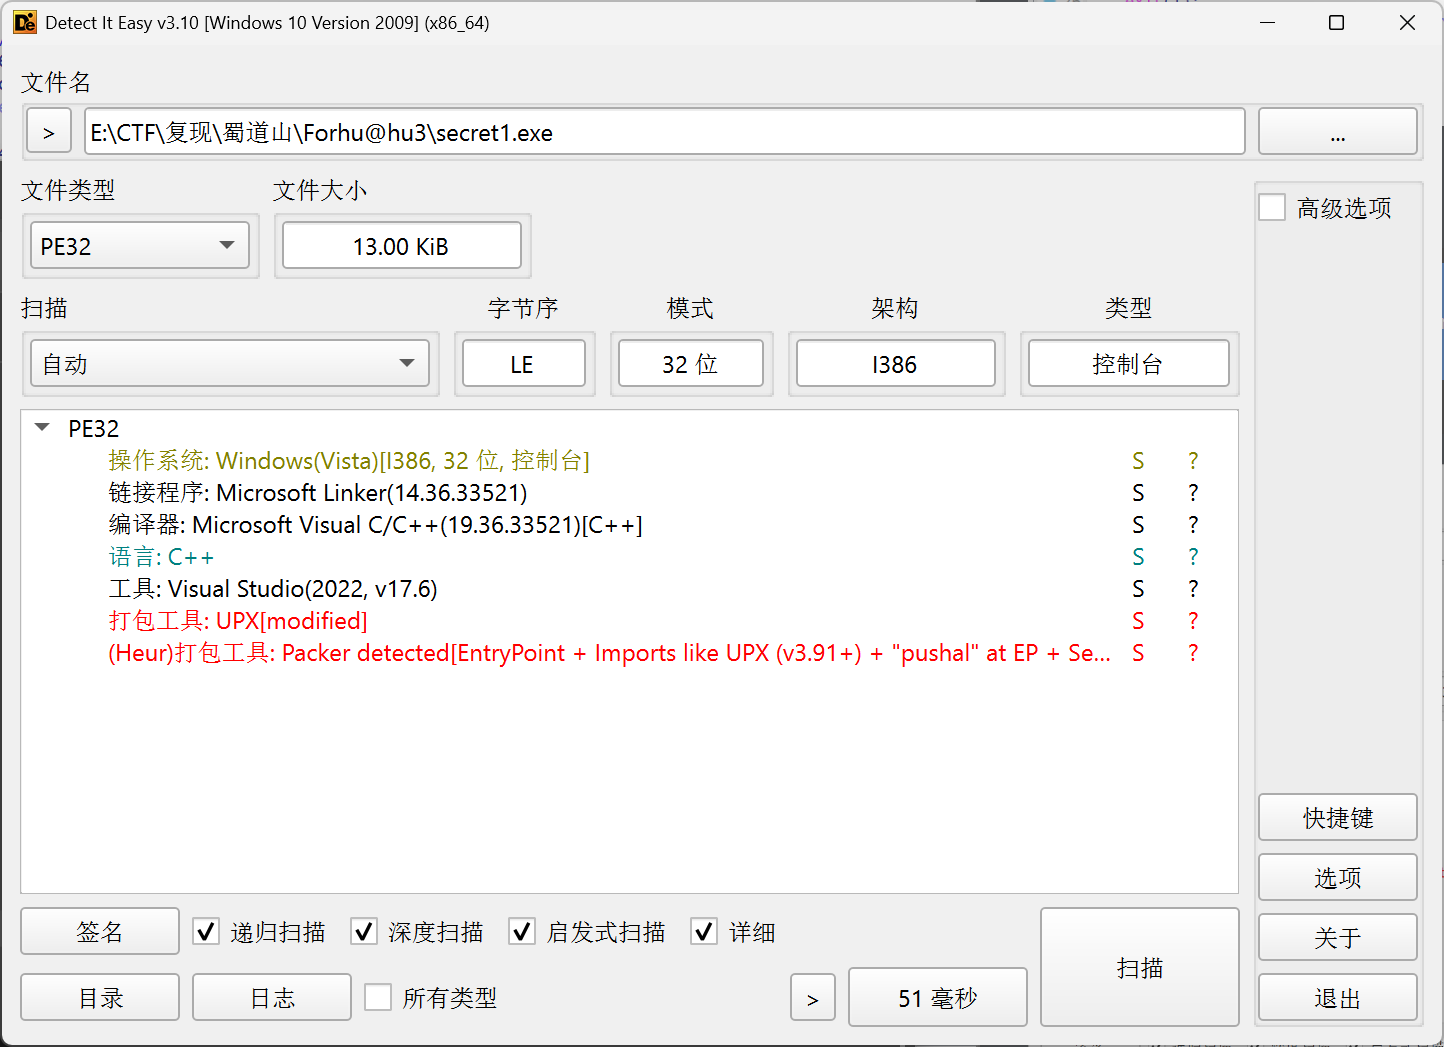Click the > button beside 51 毫秒
The height and width of the screenshot is (1047, 1444).
tap(813, 997)
